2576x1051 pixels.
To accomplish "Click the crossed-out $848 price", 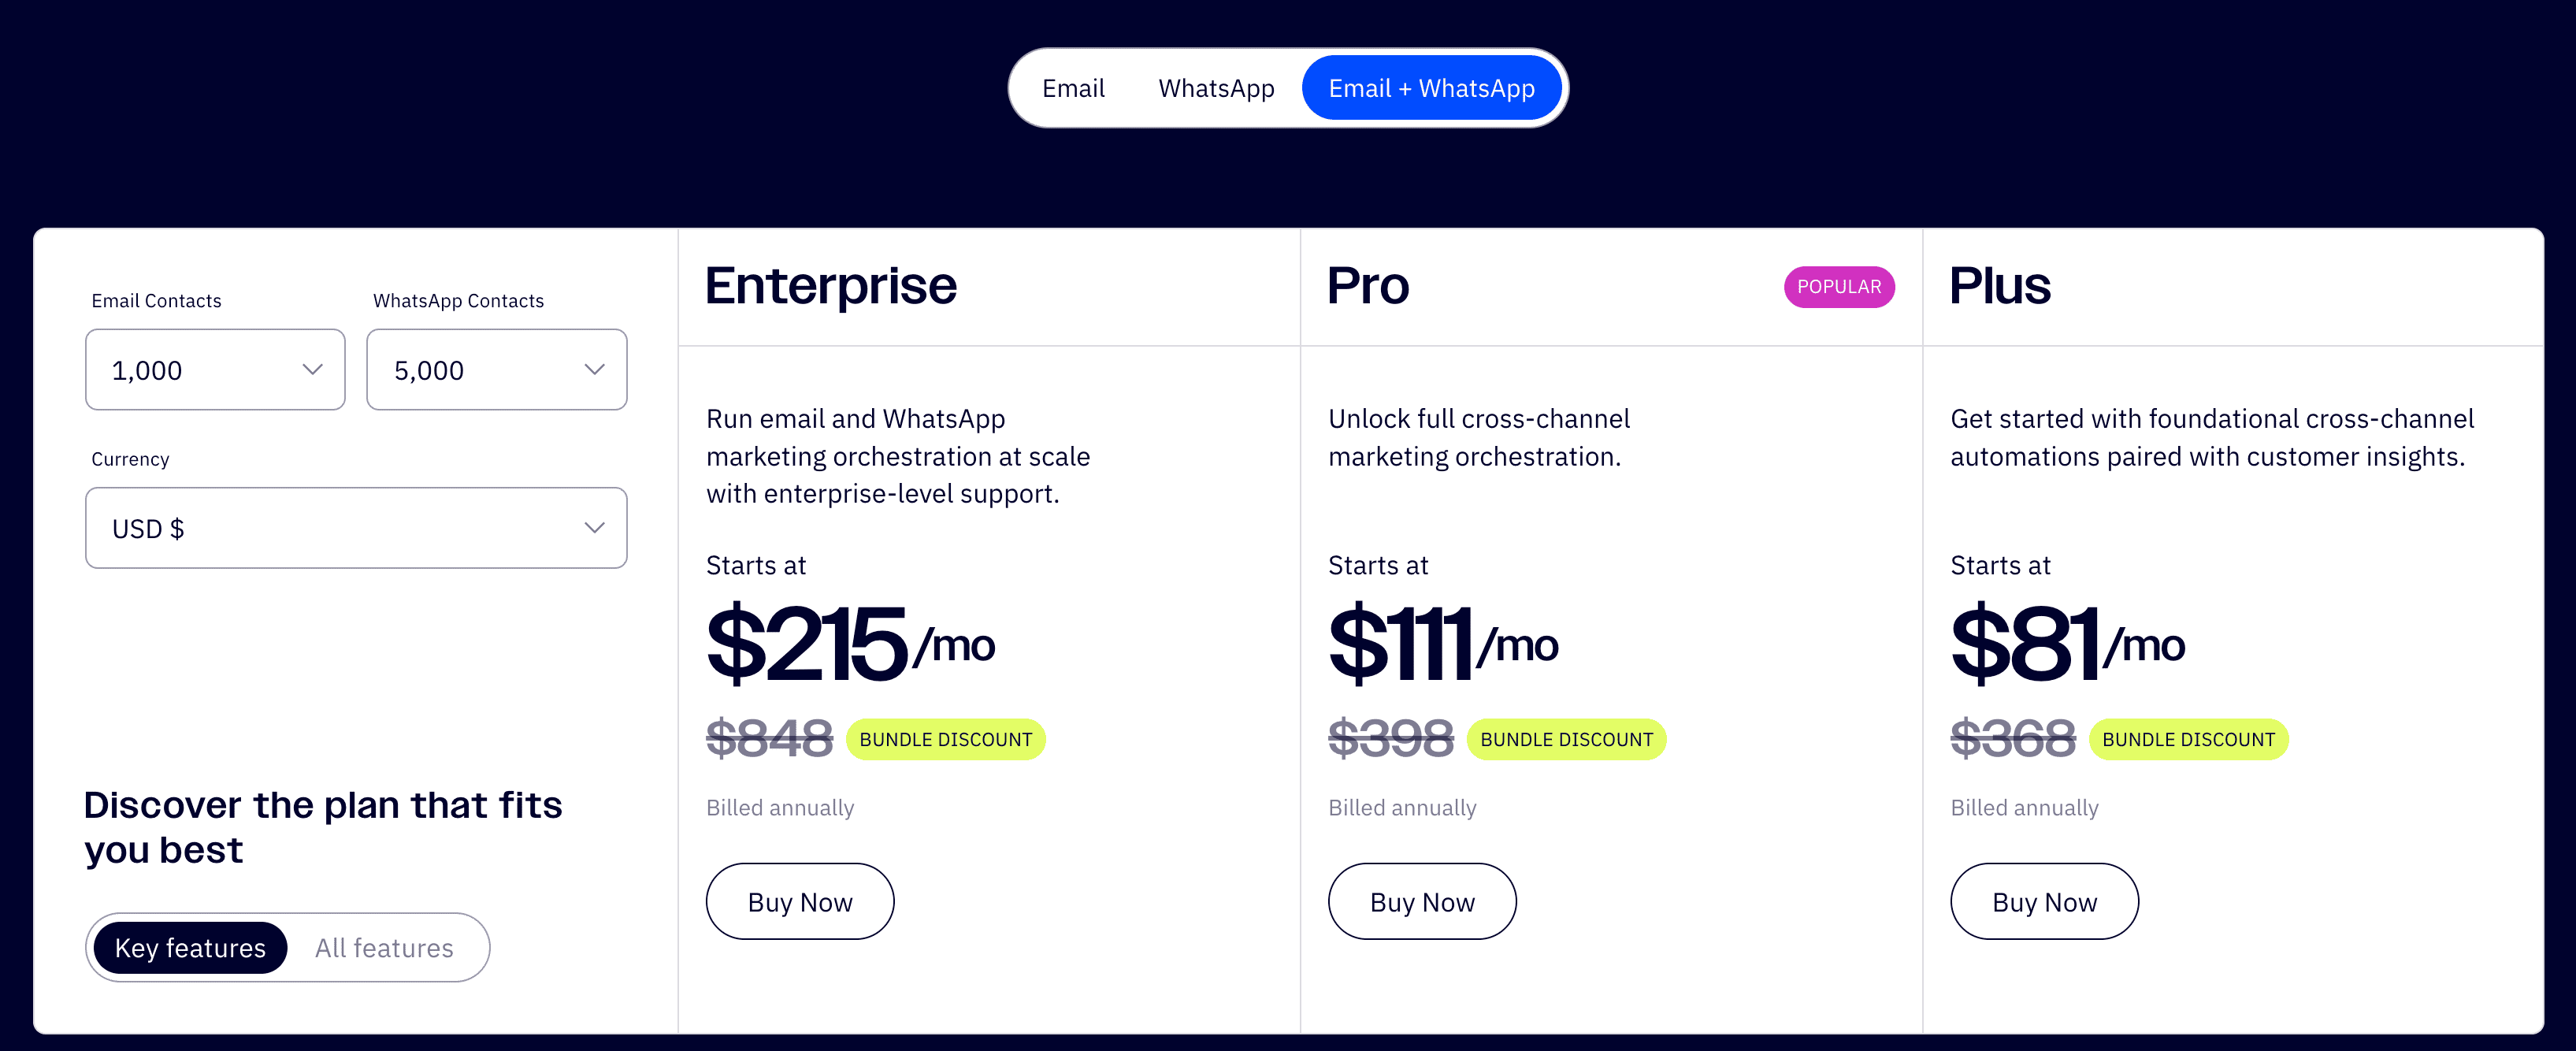I will (770, 740).
